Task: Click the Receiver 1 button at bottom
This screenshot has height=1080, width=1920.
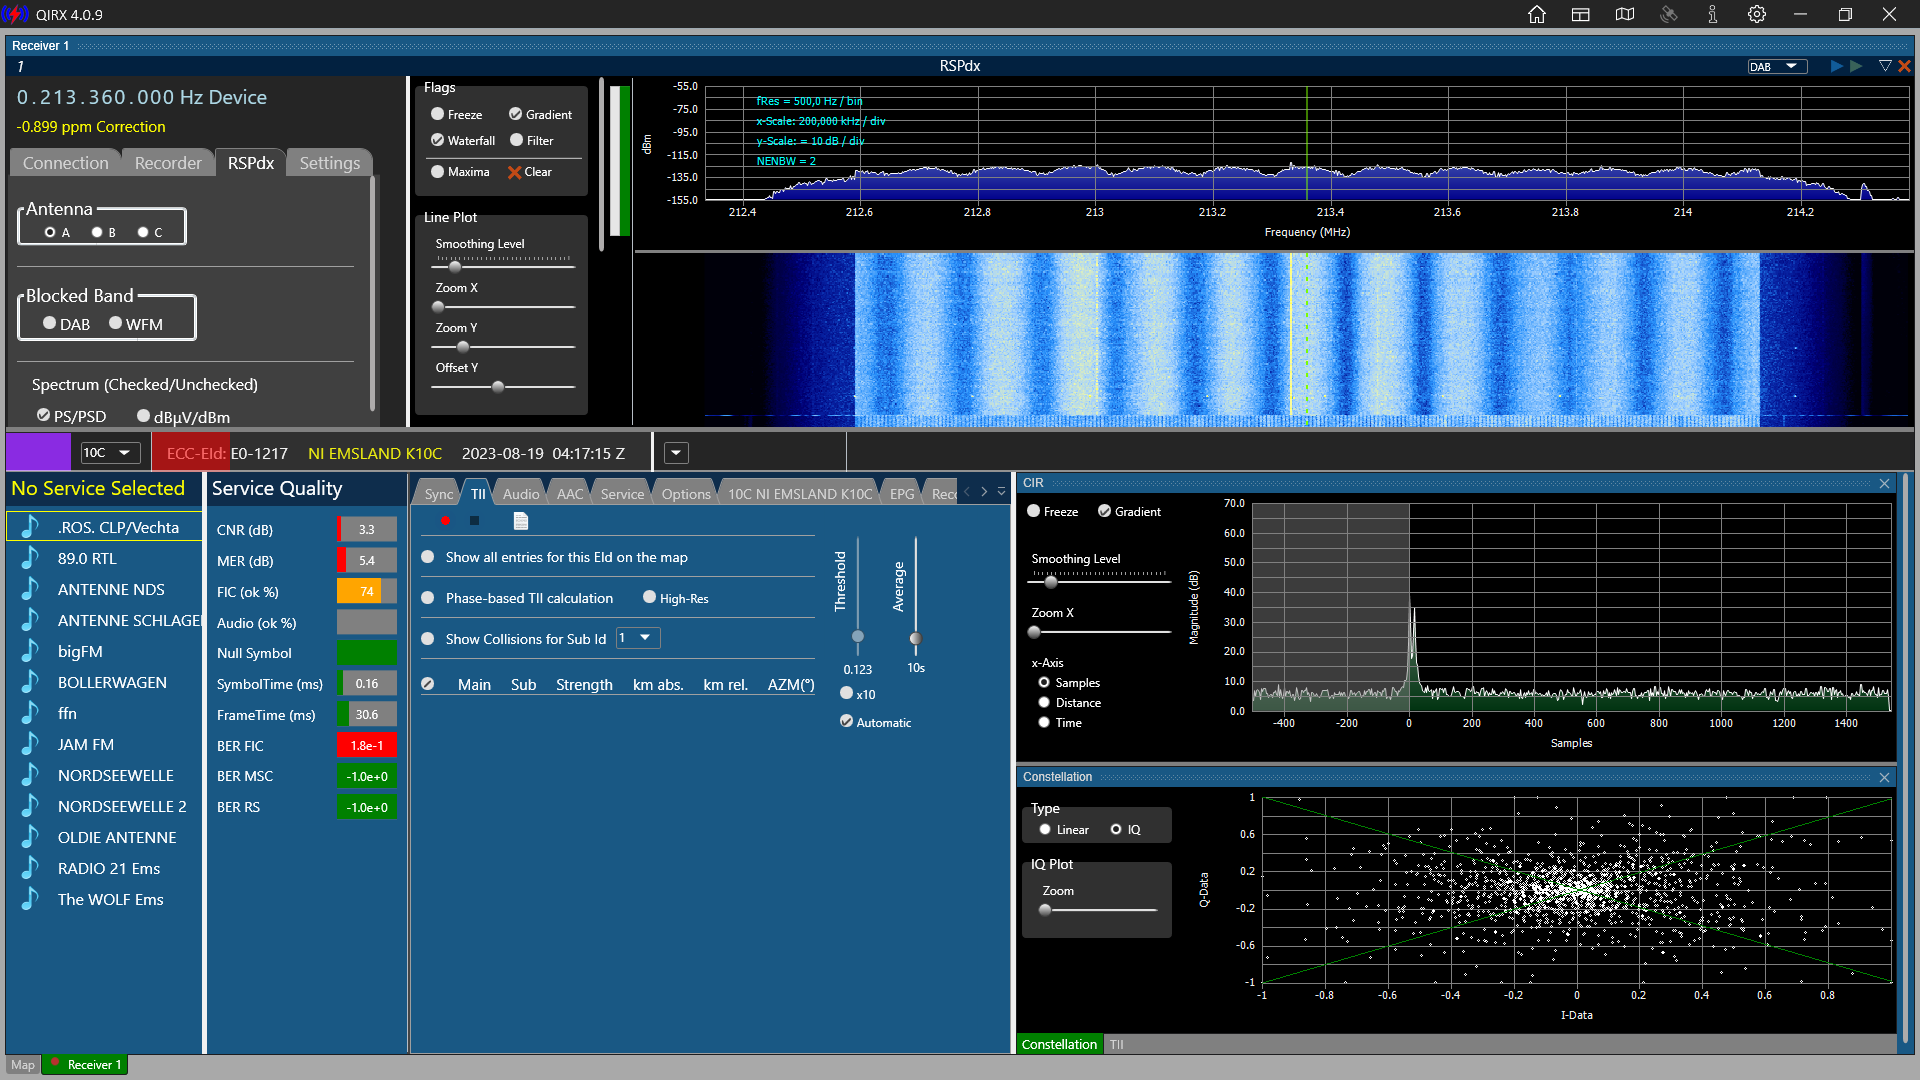Action: coord(87,1065)
